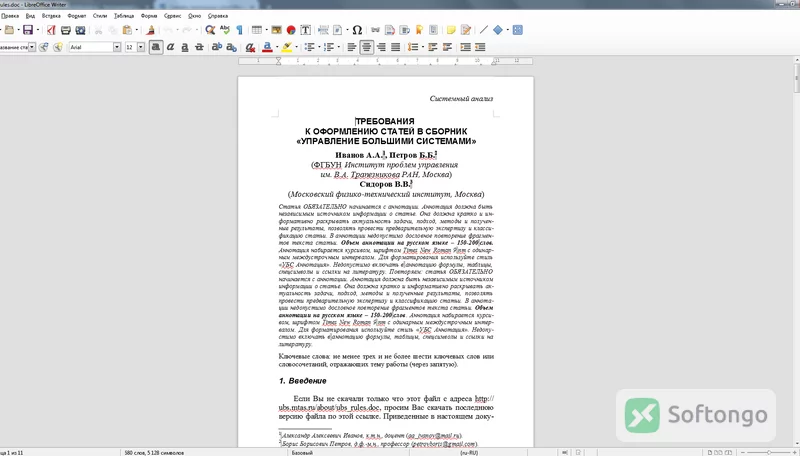The height and width of the screenshot is (456, 800).
Task: Toggle center alignment
Action: click(366, 47)
